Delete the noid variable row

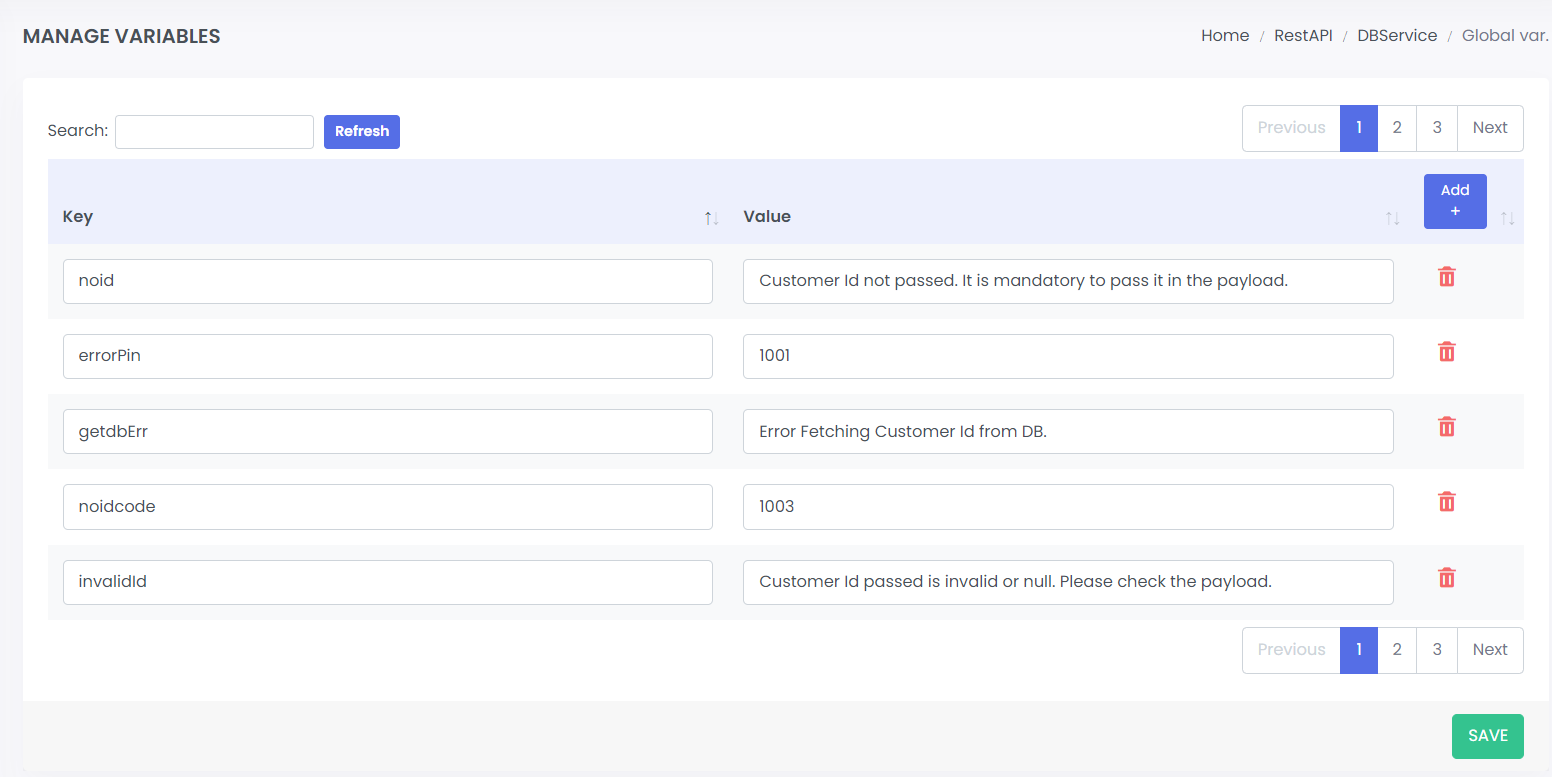pyautogui.click(x=1446, y=277)
